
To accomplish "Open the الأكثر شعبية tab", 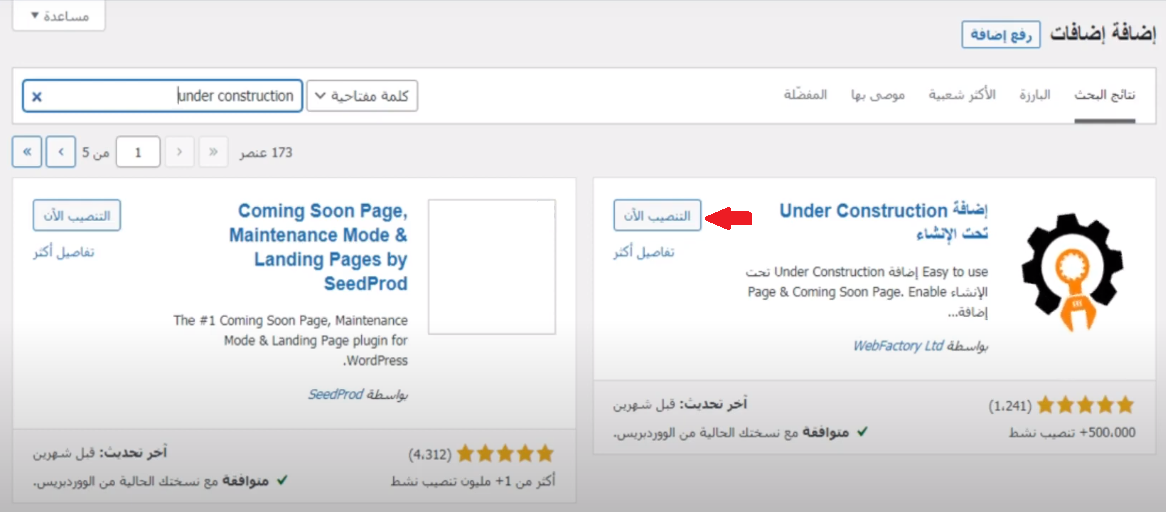I will tap(962, 95).
